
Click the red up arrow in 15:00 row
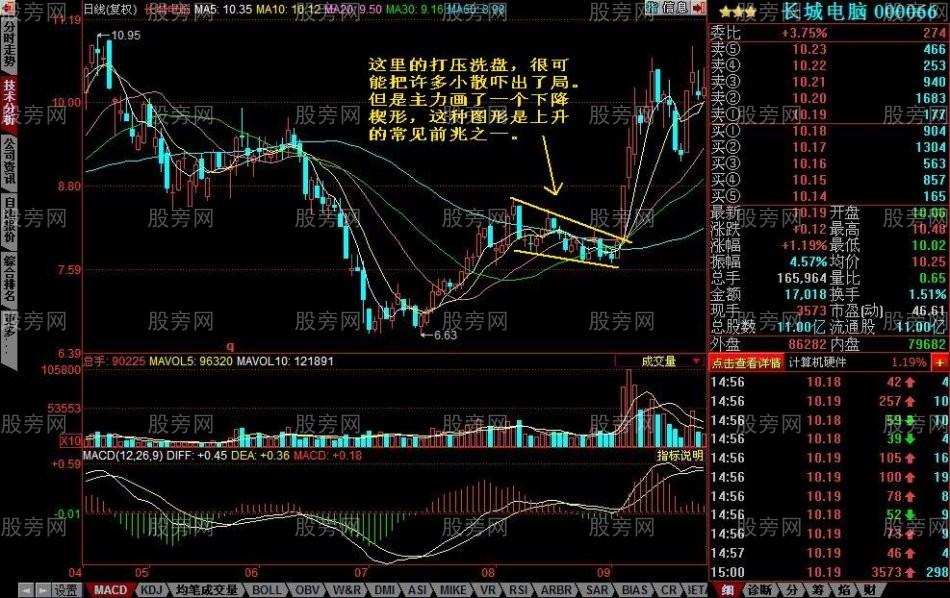tap(910, 572)
